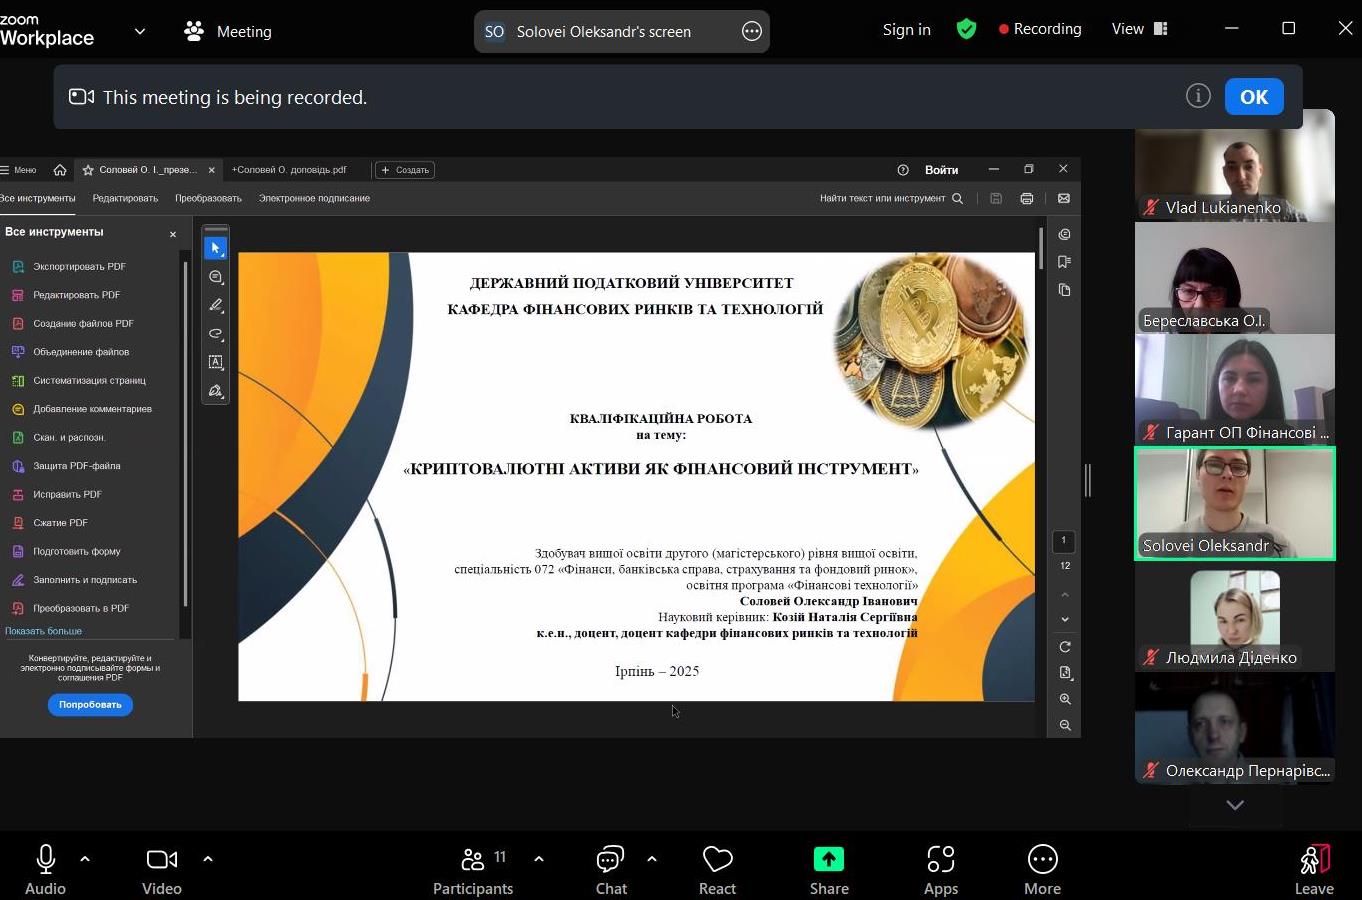The image size is (1362, 900).
Task: Click Sign in link
Action: [906, 30]
